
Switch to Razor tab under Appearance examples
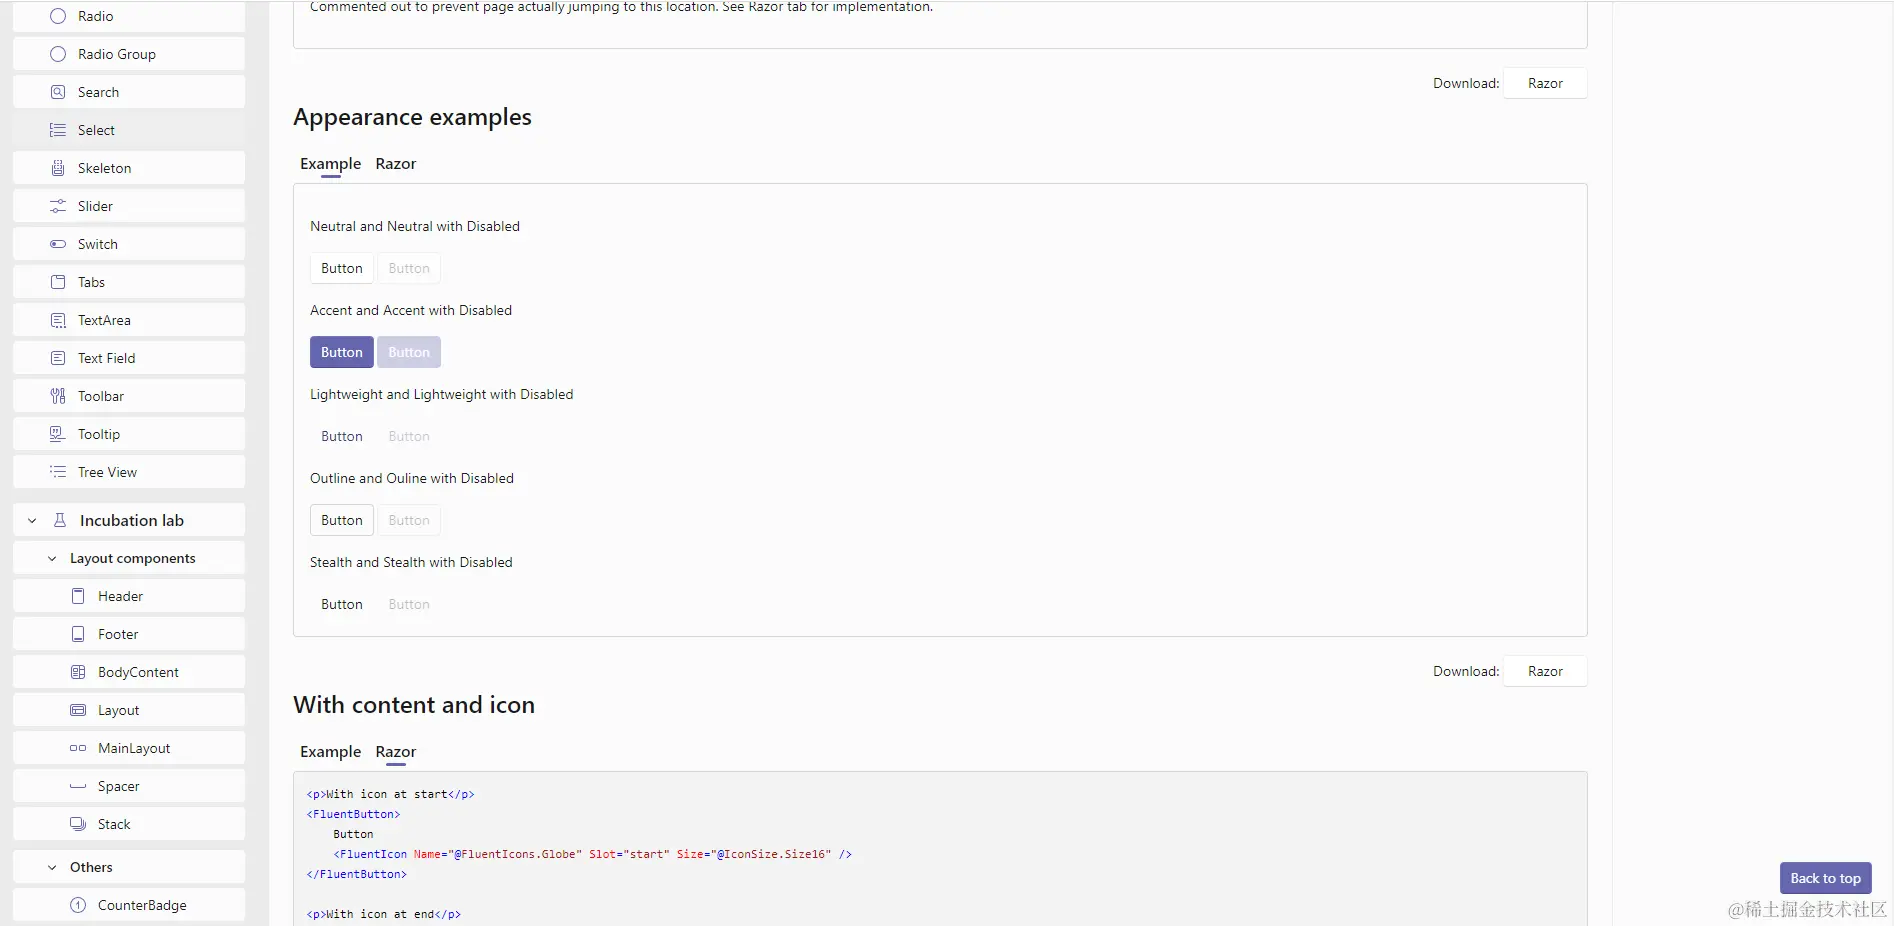(396, 164)
